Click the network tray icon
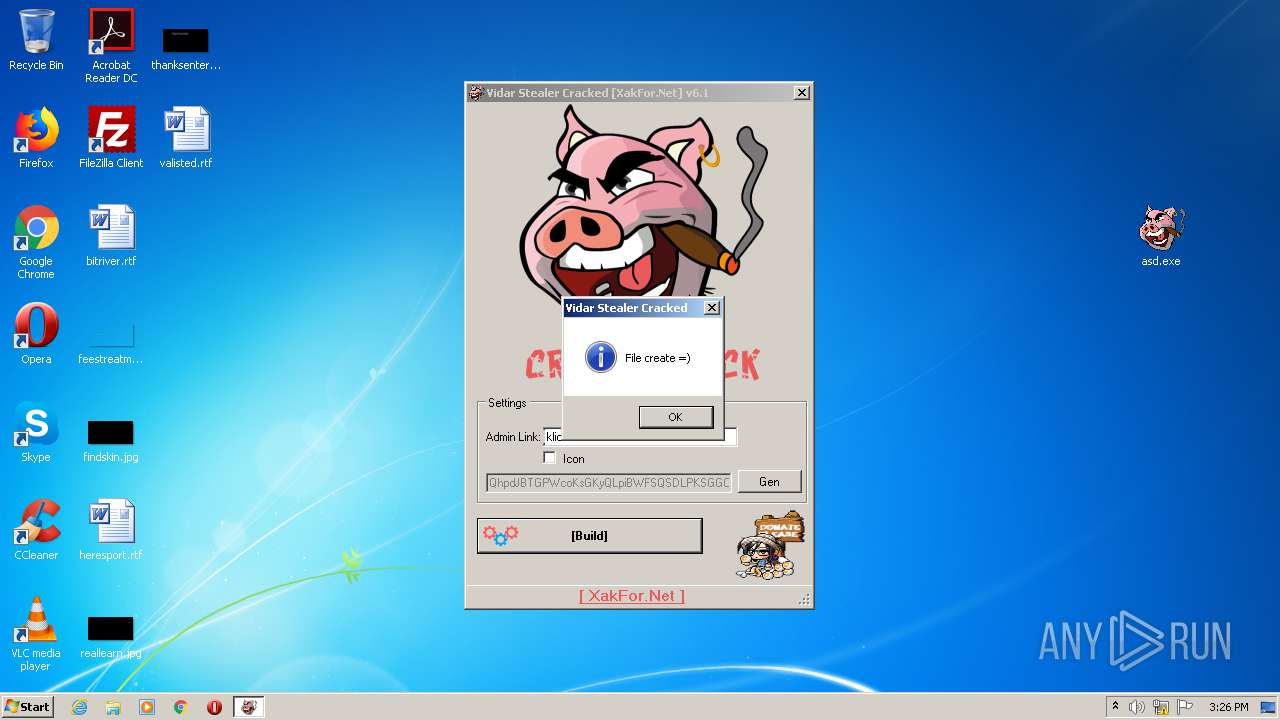The height and width of the screenshot is (720, 1280). (1161, 707)
